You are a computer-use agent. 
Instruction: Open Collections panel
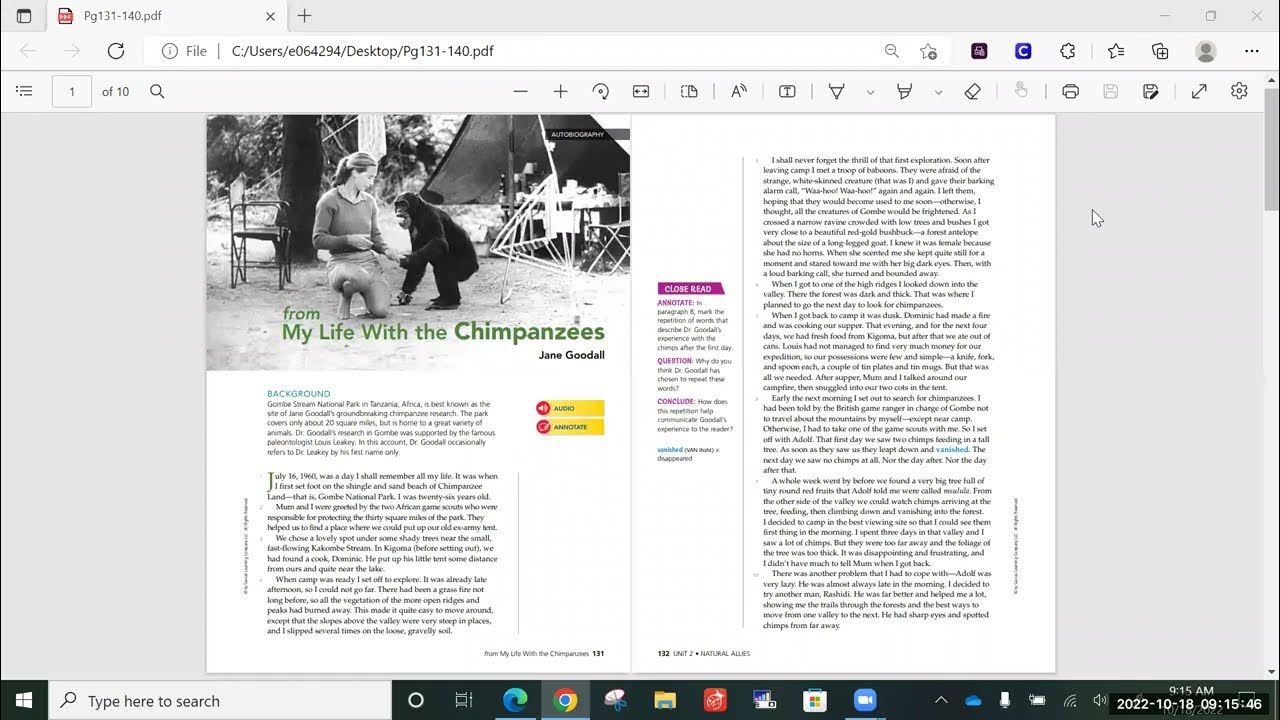(1160, 51)
